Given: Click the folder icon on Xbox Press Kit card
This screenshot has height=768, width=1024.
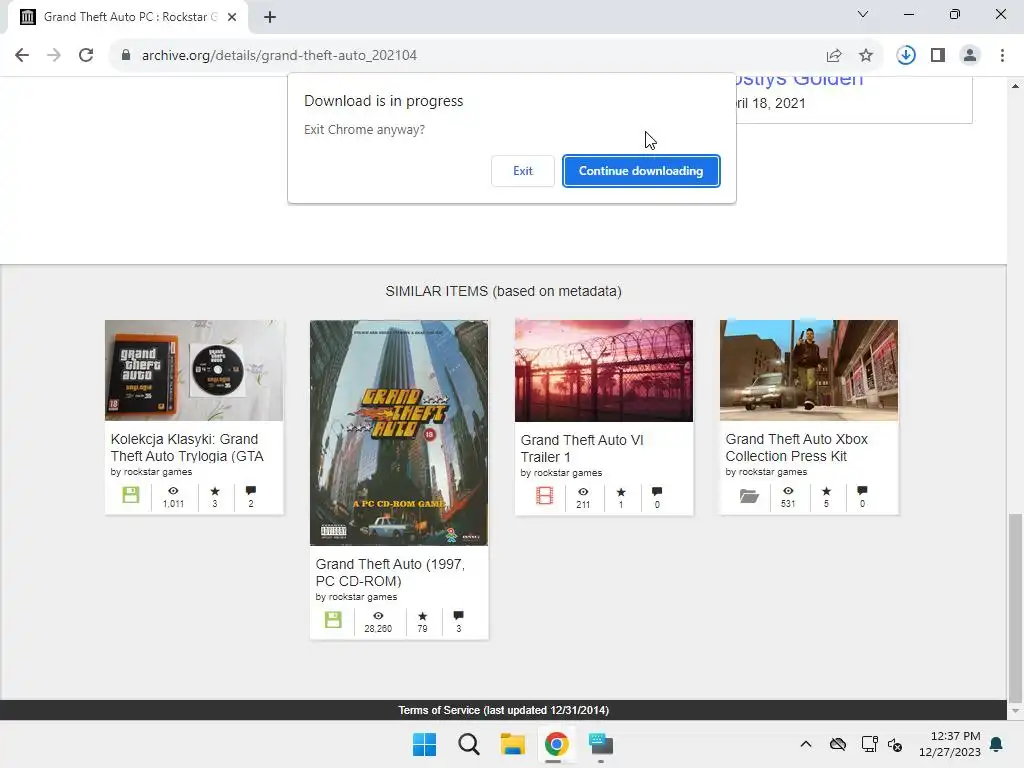Looking at the screenshot, I should coord(749,496).
